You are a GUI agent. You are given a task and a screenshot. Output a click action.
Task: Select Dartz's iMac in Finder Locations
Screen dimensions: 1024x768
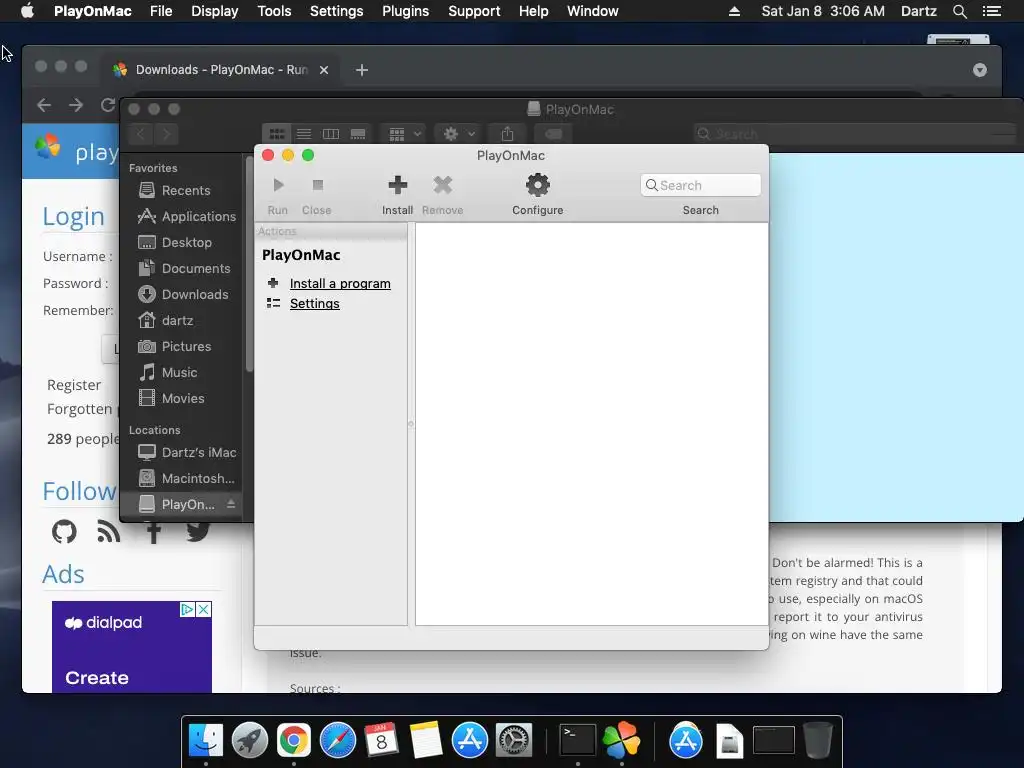pyautogui.click(x=187, y=453)
